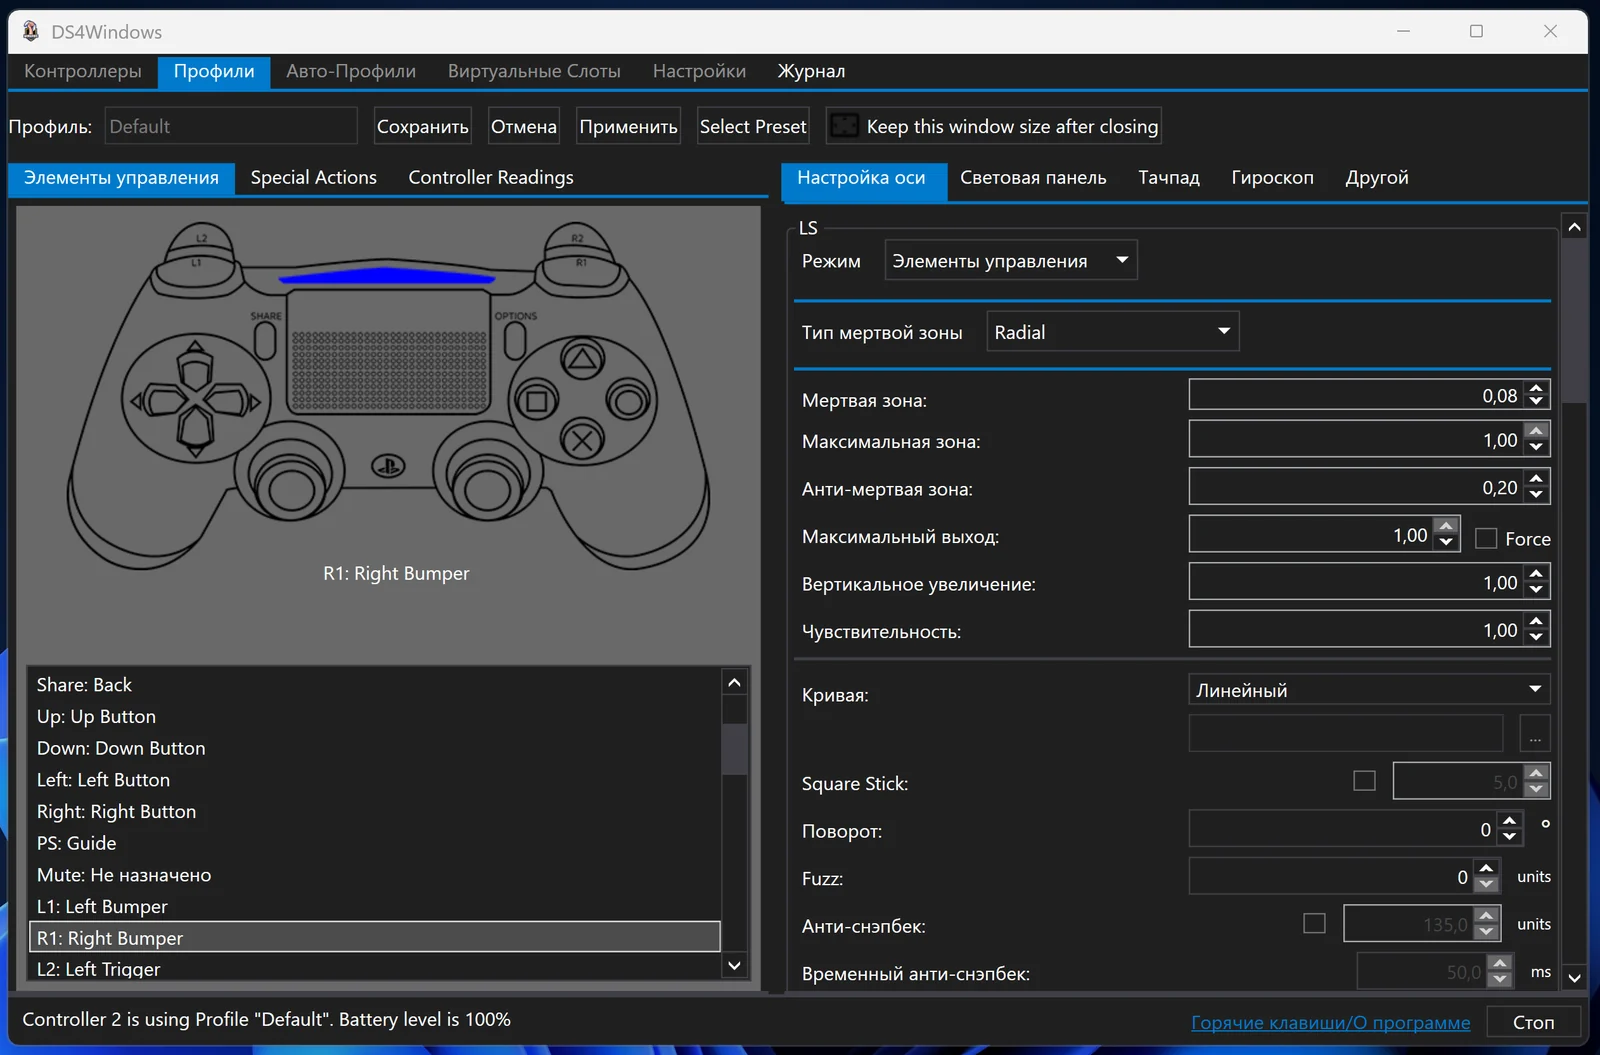Click the blue lightbar on controller
The height and width of the screenshot is (1055, 1600).
387,277
